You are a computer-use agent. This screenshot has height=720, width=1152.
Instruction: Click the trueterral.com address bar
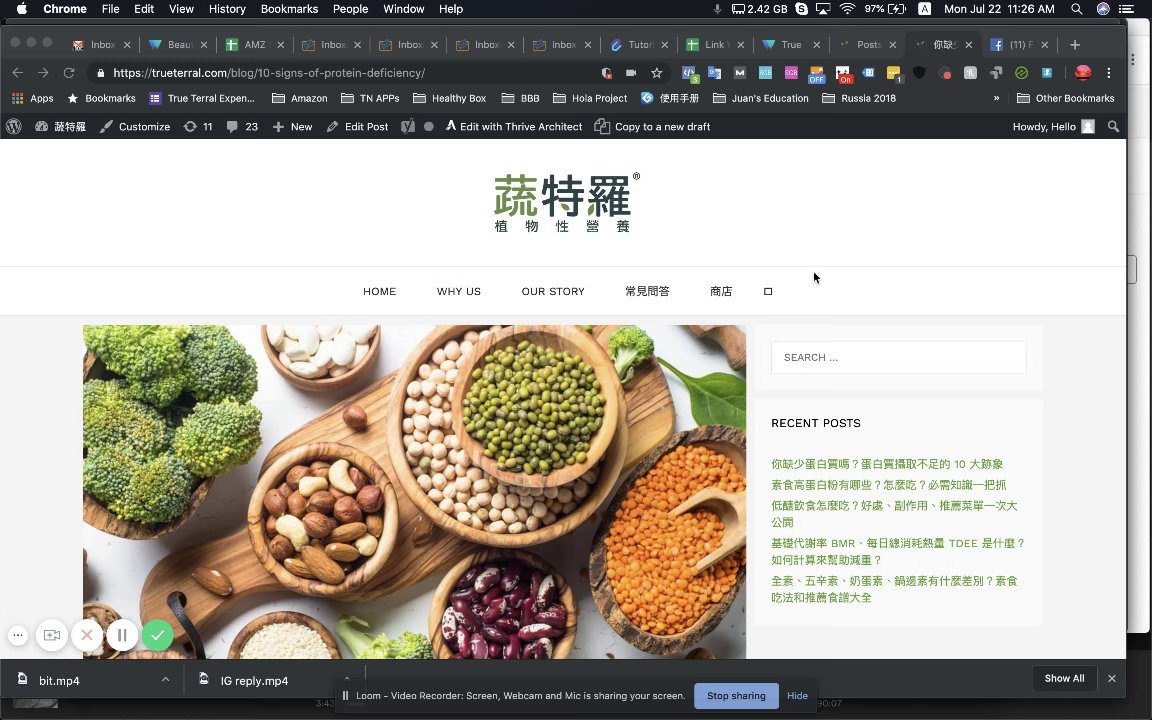click(269, 73)
